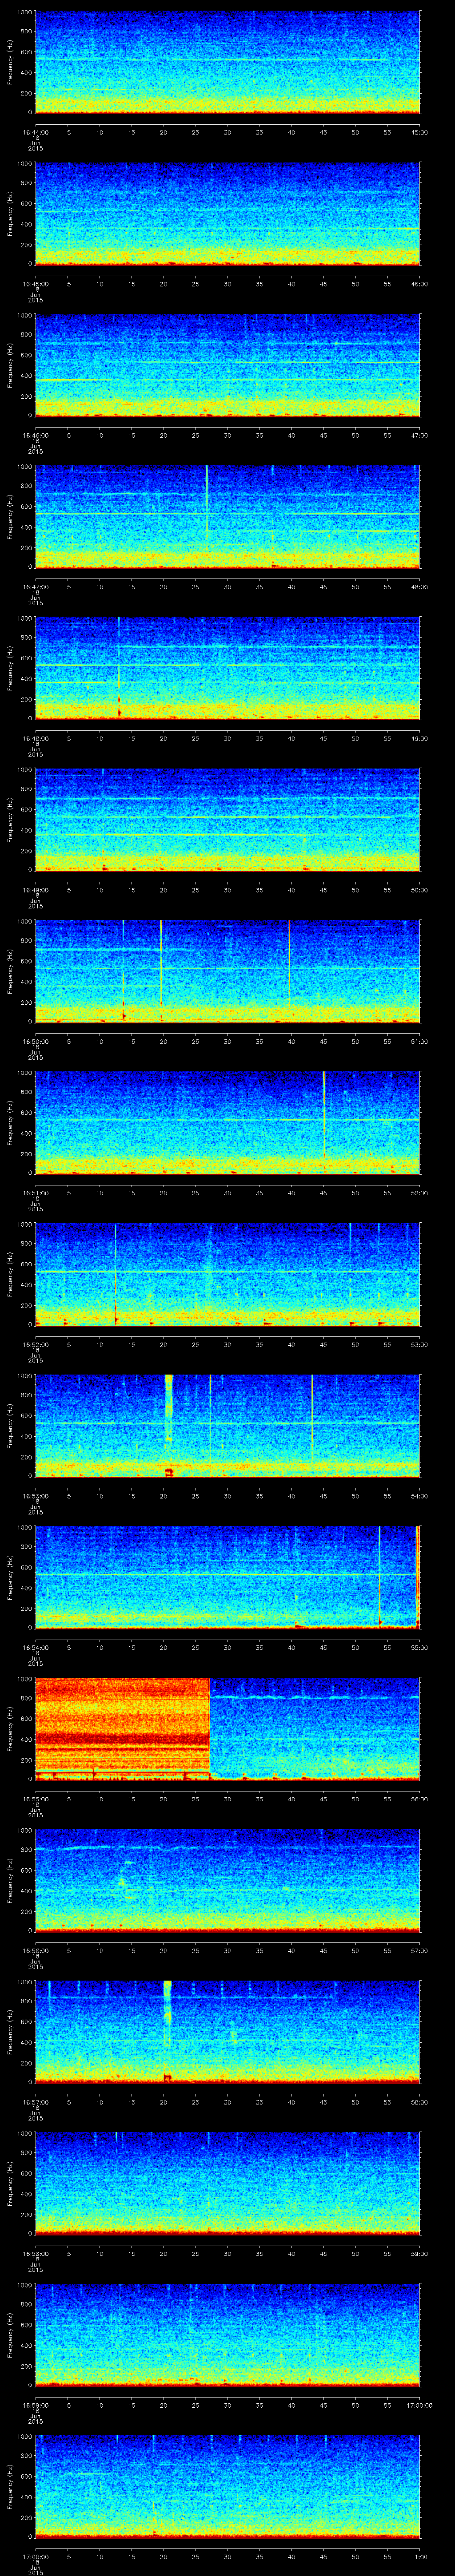Select the spectrogram panel ending at 49:00

click(227, 668)
